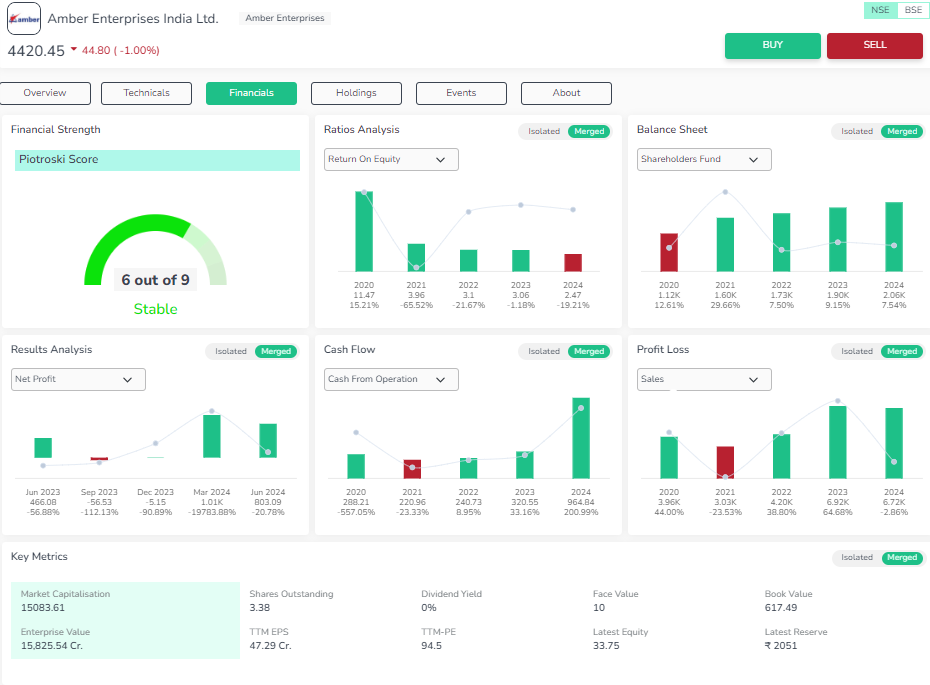
Task: Click the green BUY button
Action: 773,46
